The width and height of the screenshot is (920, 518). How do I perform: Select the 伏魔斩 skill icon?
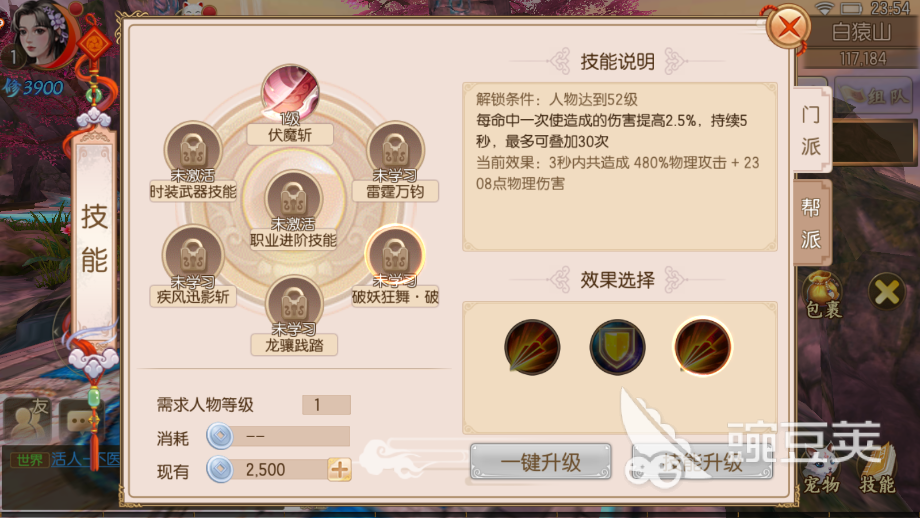pos(290,94)
